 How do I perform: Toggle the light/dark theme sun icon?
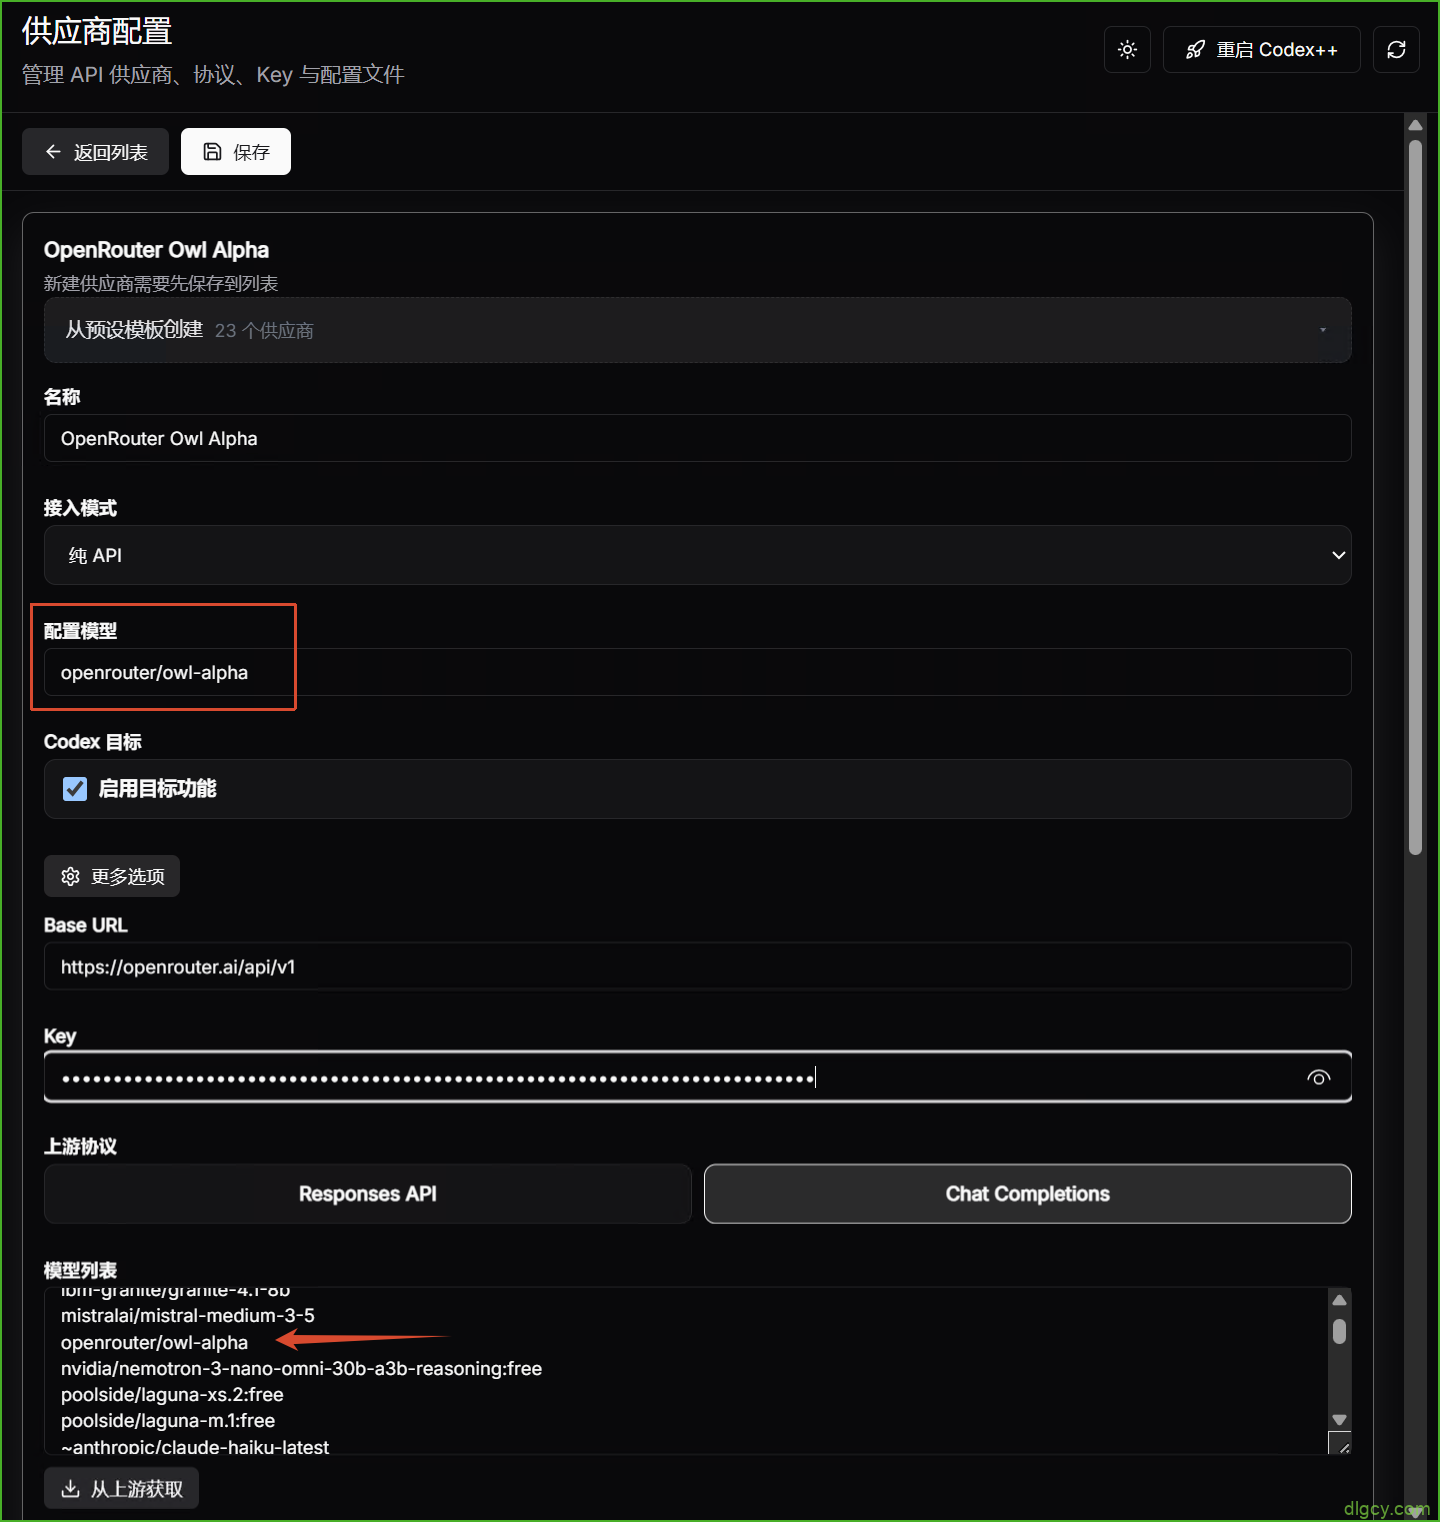1127,50
